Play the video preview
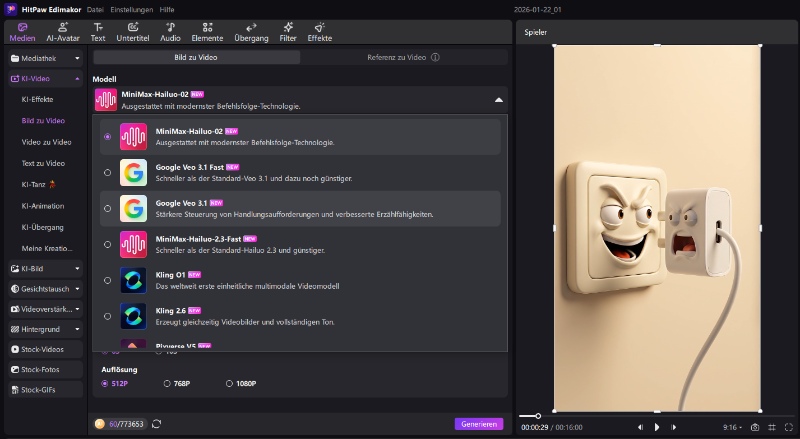 click(x=657, y=427)
